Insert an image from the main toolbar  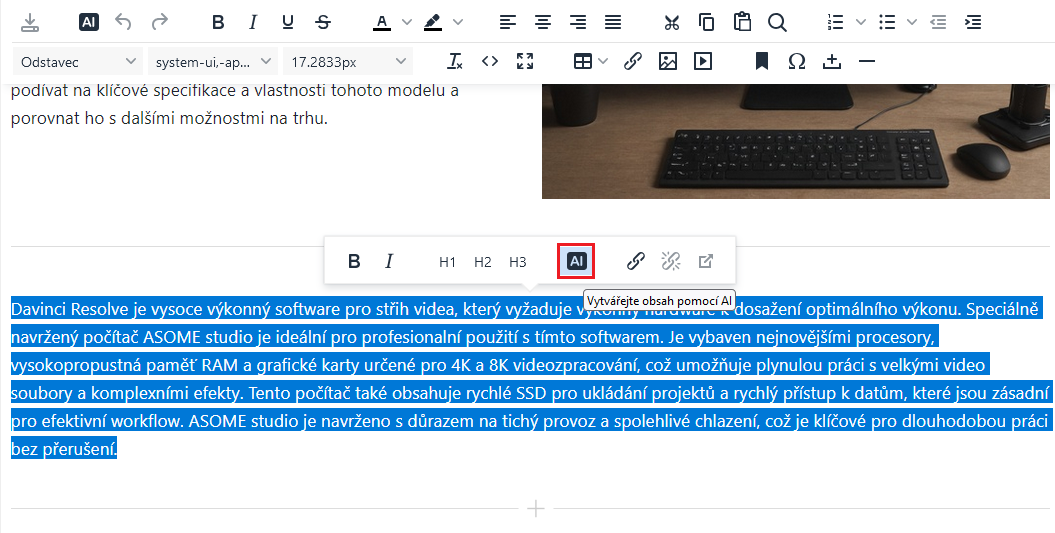[x=668, y=62]
